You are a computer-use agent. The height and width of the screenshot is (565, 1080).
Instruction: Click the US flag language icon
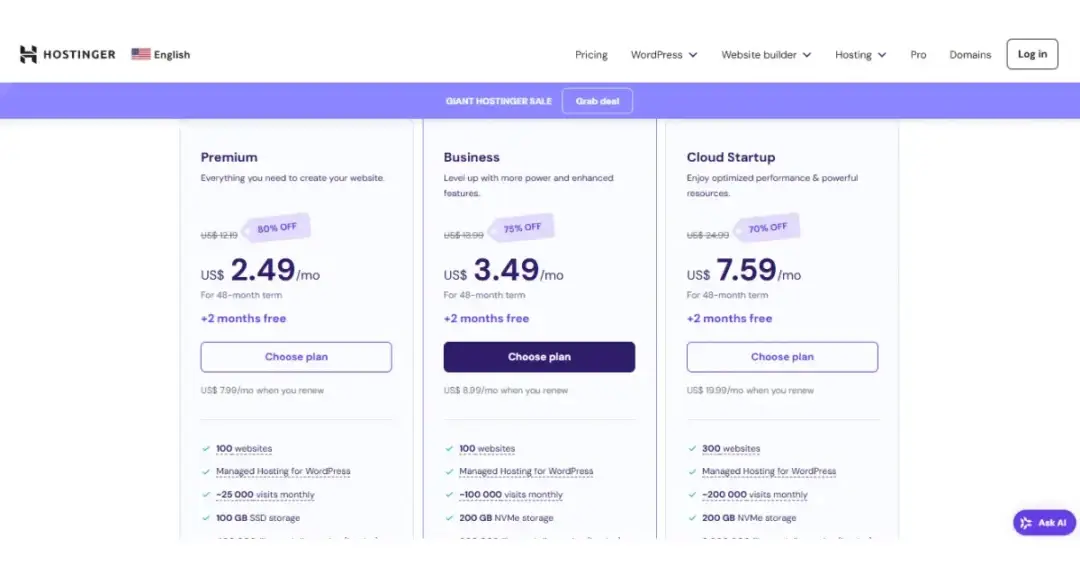(x=141, y=54)
